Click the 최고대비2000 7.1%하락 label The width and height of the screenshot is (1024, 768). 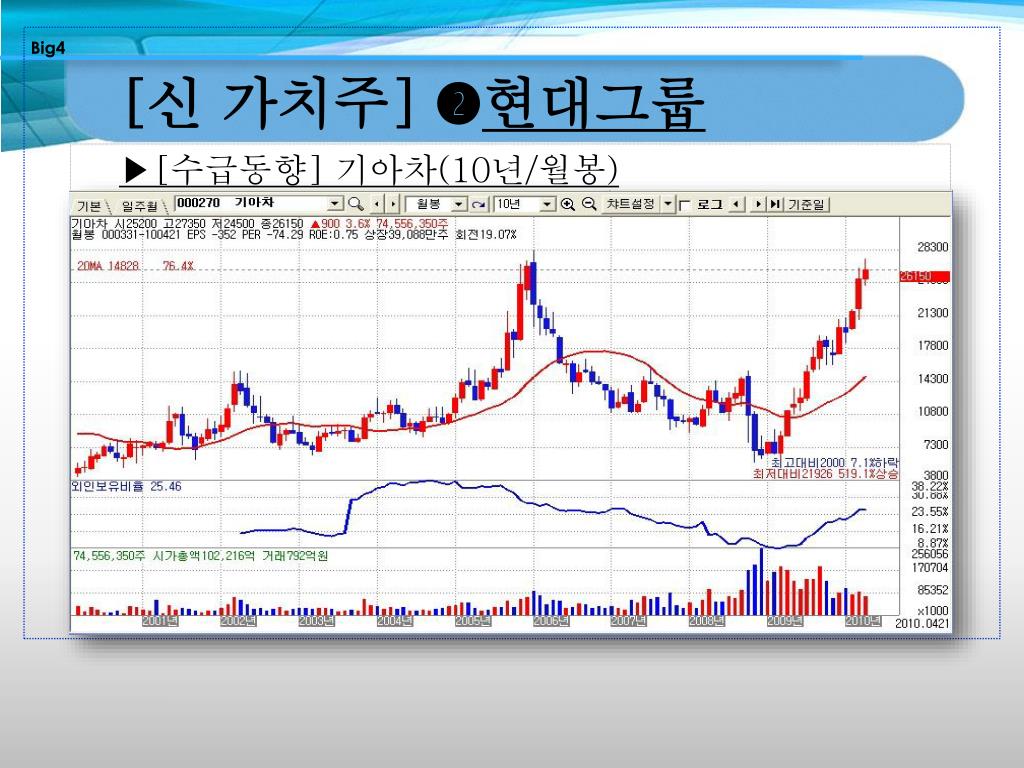point(834,462)
